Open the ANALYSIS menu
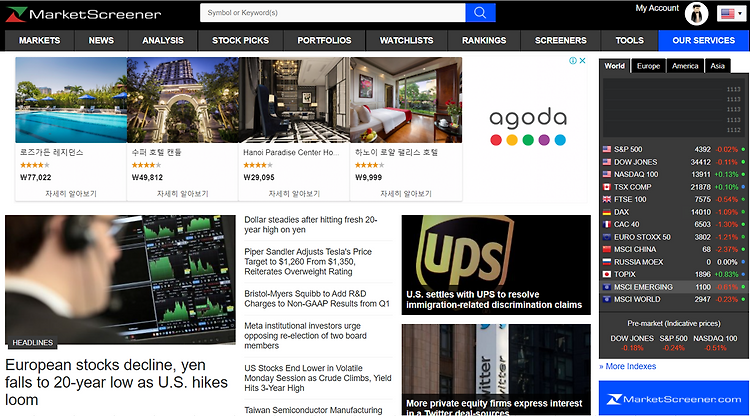Viewport: 750px width, 416px height. [163, 41]
